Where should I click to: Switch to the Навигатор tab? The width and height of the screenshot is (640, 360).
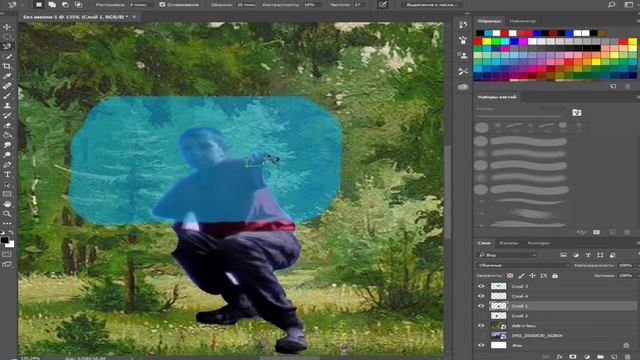pyautogui.click(x=522, y=21)
